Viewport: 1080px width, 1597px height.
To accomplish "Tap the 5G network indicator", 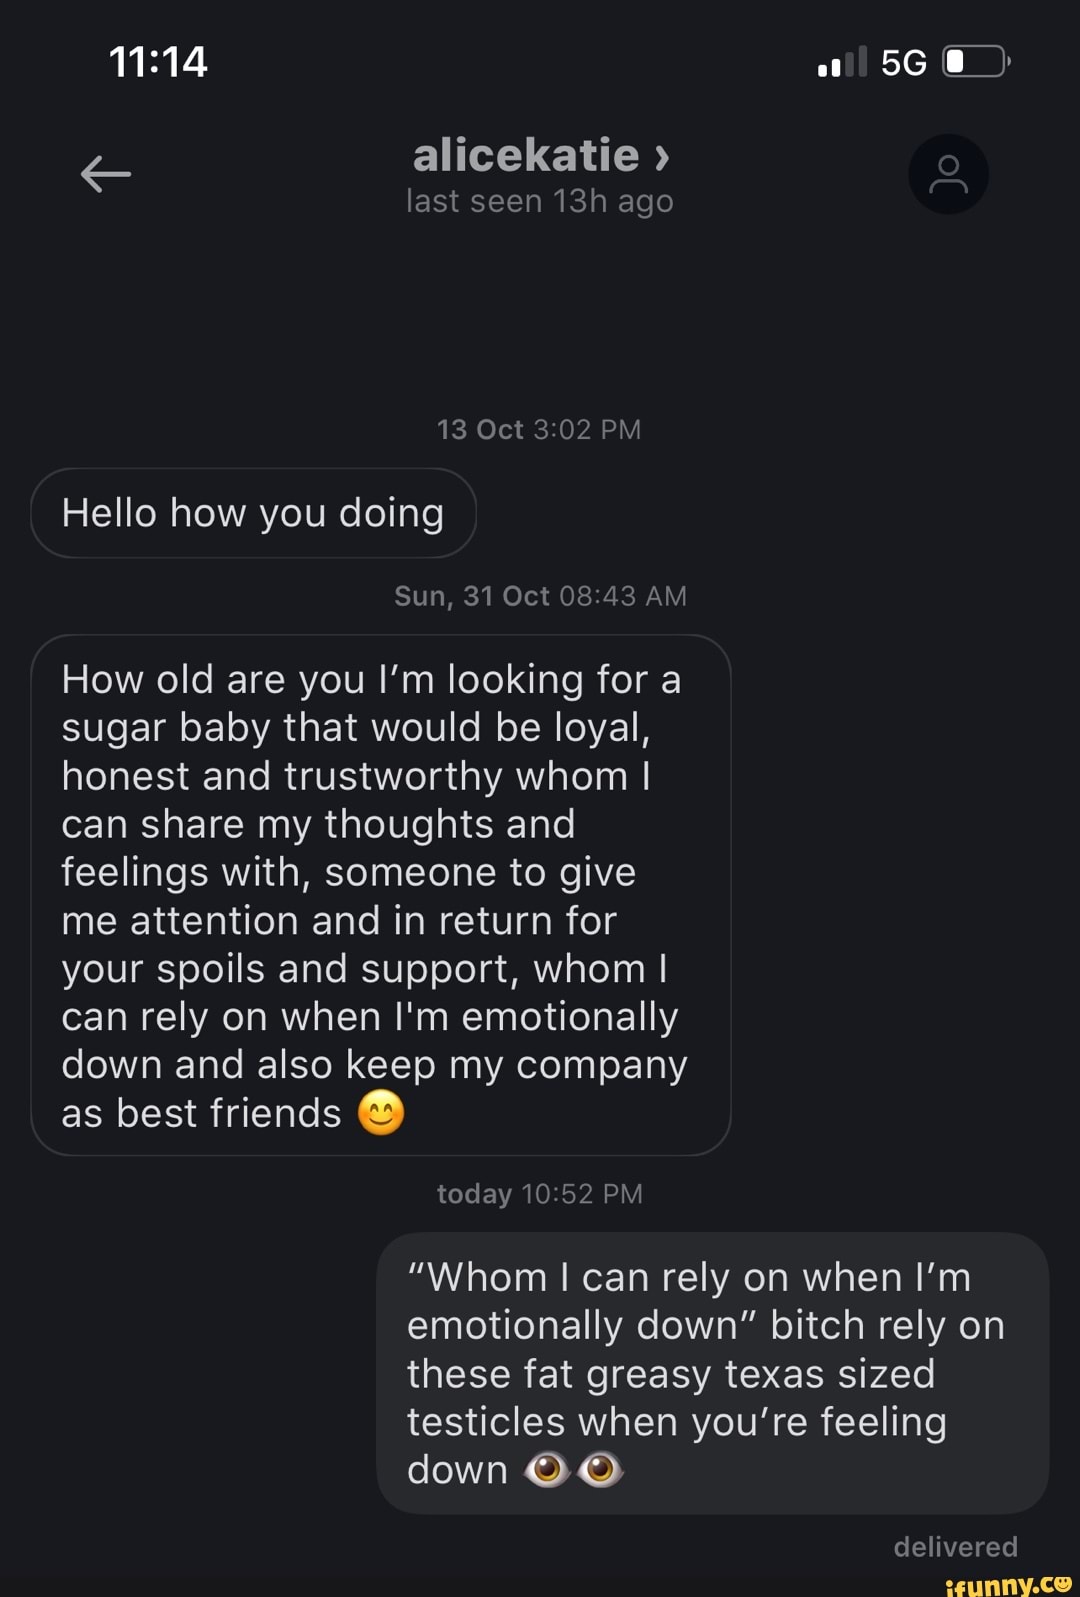I will pos(903,63).
